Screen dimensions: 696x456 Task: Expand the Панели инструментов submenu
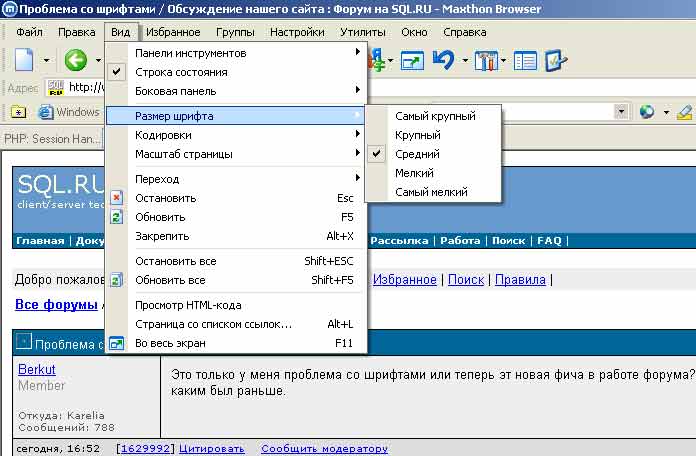(190, 53)
